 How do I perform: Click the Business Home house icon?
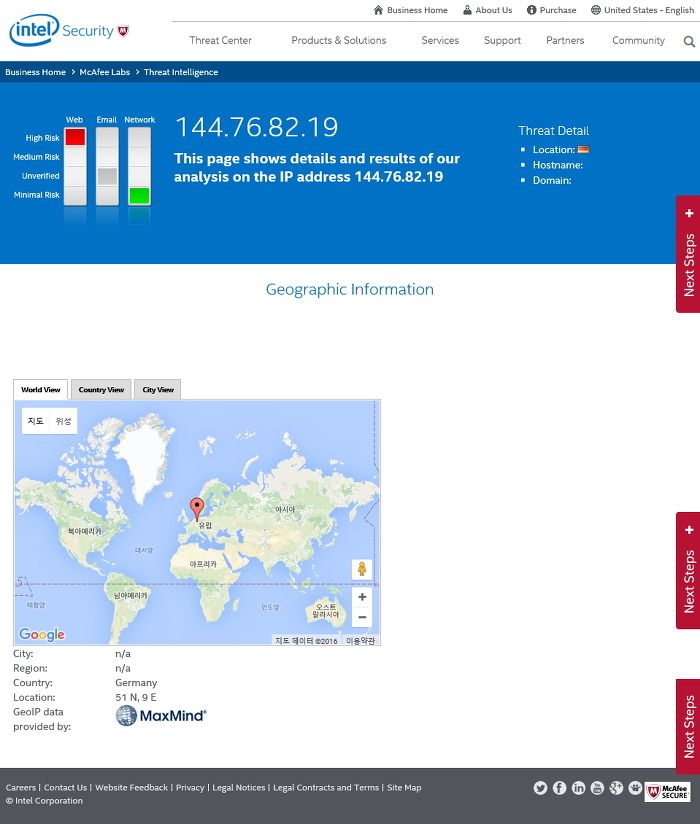(378, 10)
